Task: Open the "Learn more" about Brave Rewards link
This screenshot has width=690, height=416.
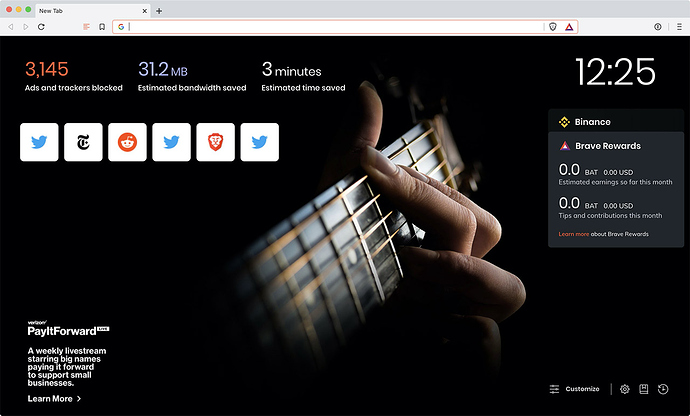Action: [573, 234]
